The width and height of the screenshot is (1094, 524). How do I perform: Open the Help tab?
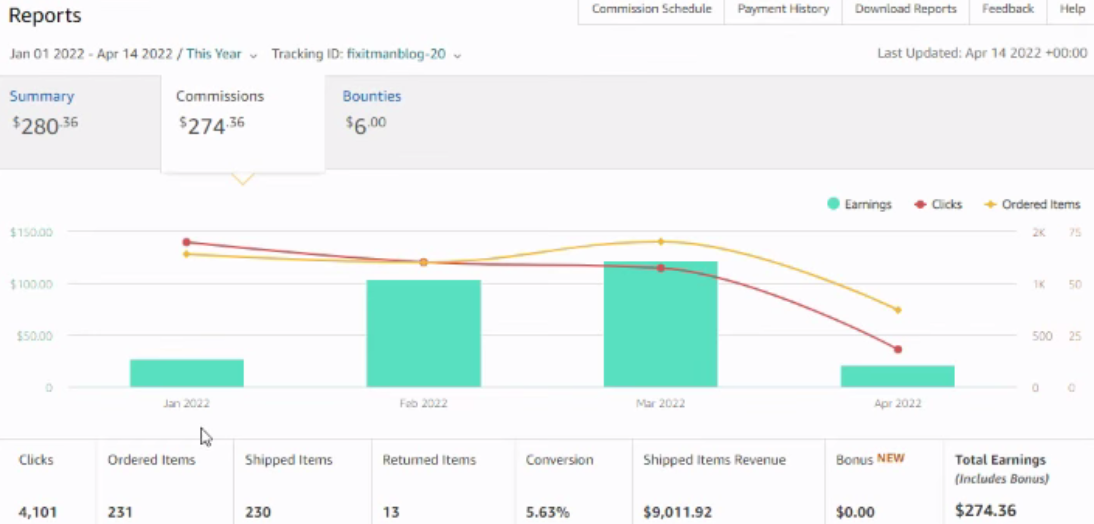(1072, 9)
